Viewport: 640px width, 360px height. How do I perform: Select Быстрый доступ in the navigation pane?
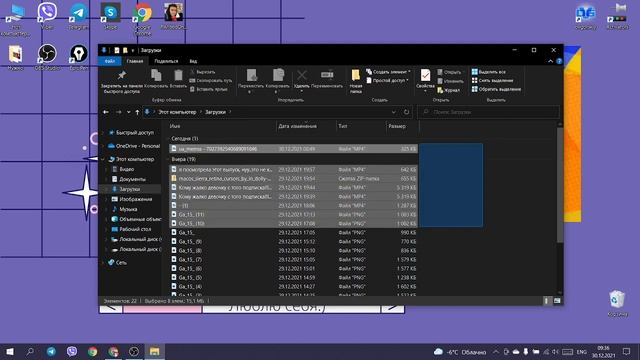135,133
